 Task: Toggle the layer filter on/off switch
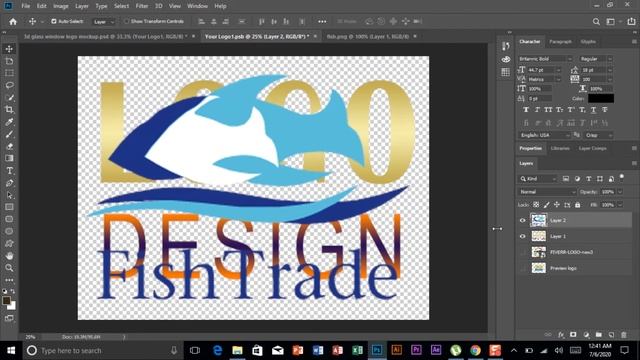click(x=622, y=177)
